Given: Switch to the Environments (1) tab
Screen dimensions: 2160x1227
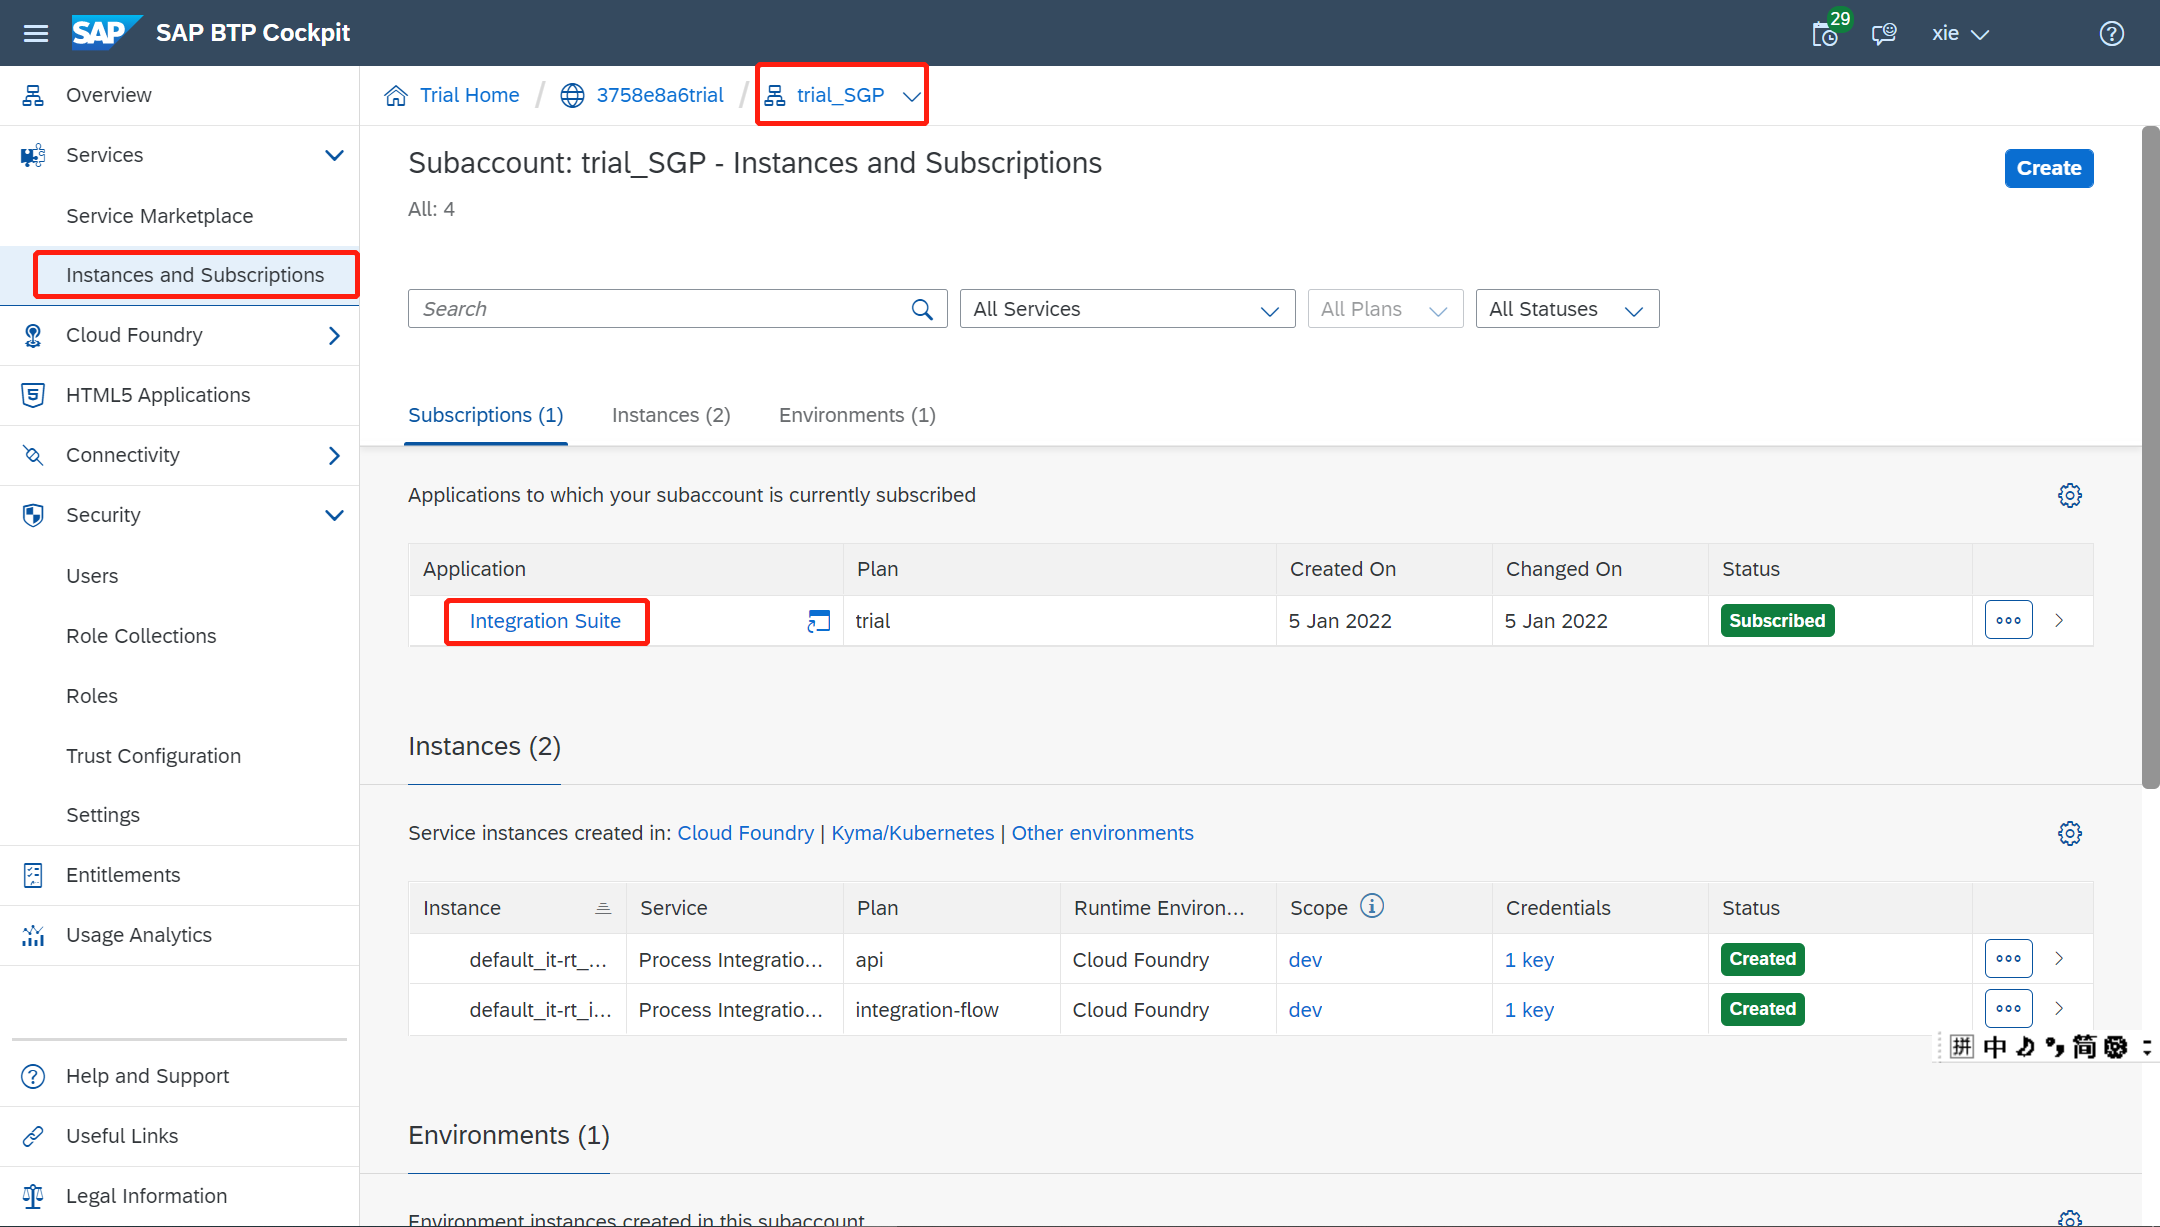Looking at the screenshot, I should (x=857, y=415).
